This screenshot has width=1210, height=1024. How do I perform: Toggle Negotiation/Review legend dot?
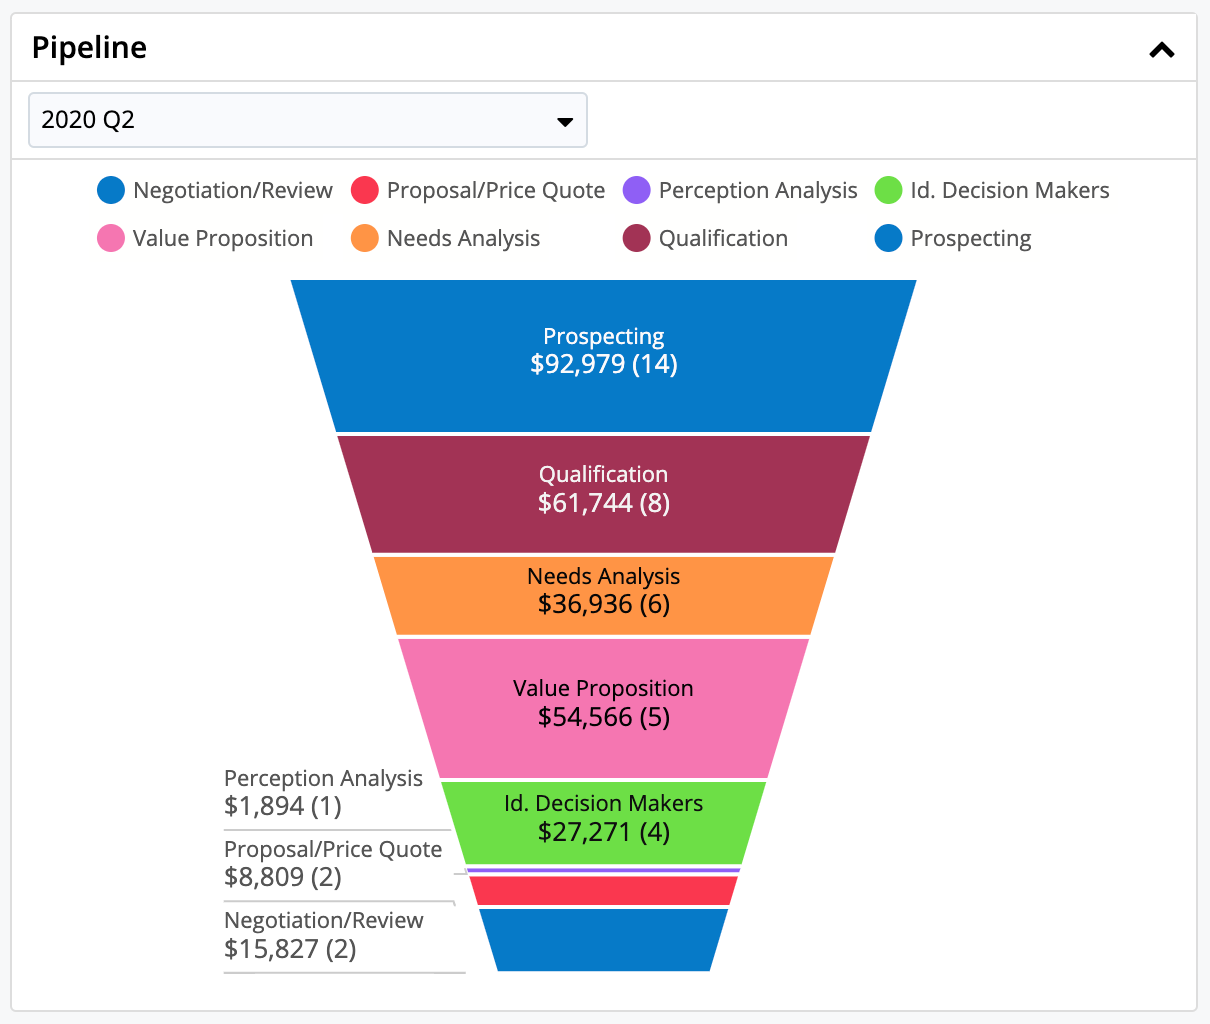(x=111, y=190)
